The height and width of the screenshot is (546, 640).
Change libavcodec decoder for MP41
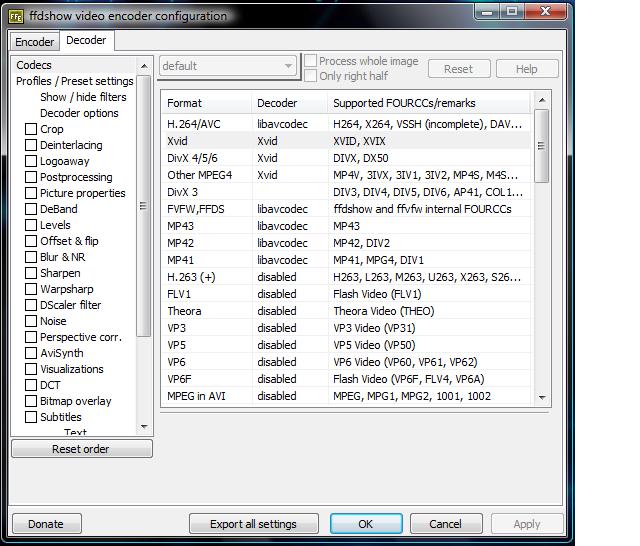(x=290, y=260)
